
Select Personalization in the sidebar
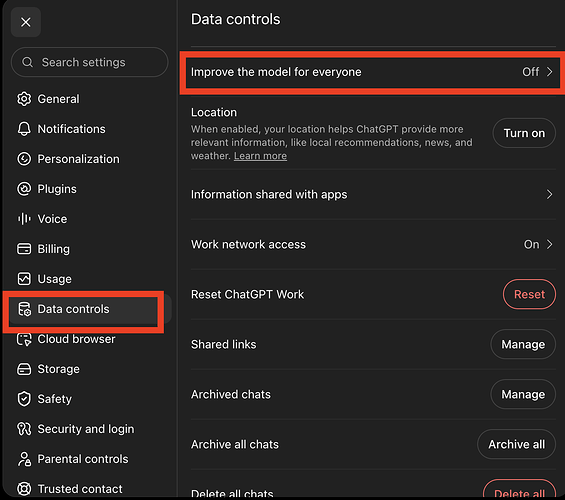pyautogui.click(x=78, y=159)
